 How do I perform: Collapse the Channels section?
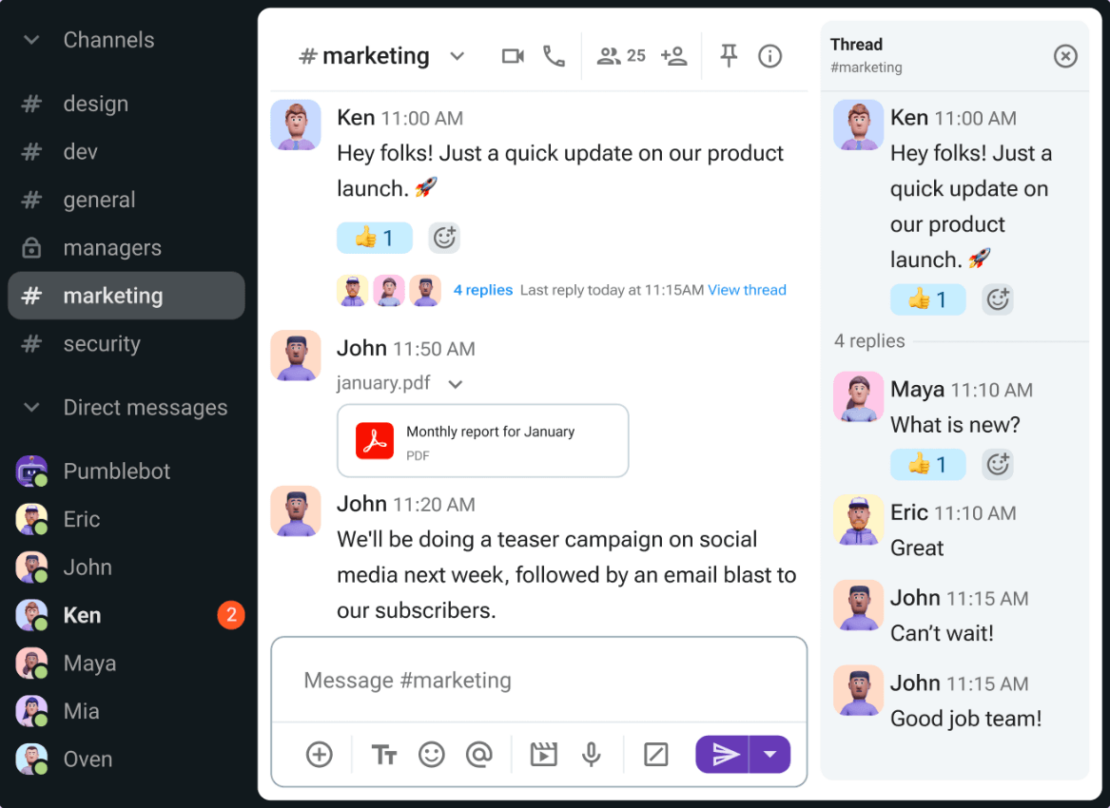[x=32, y=40]
